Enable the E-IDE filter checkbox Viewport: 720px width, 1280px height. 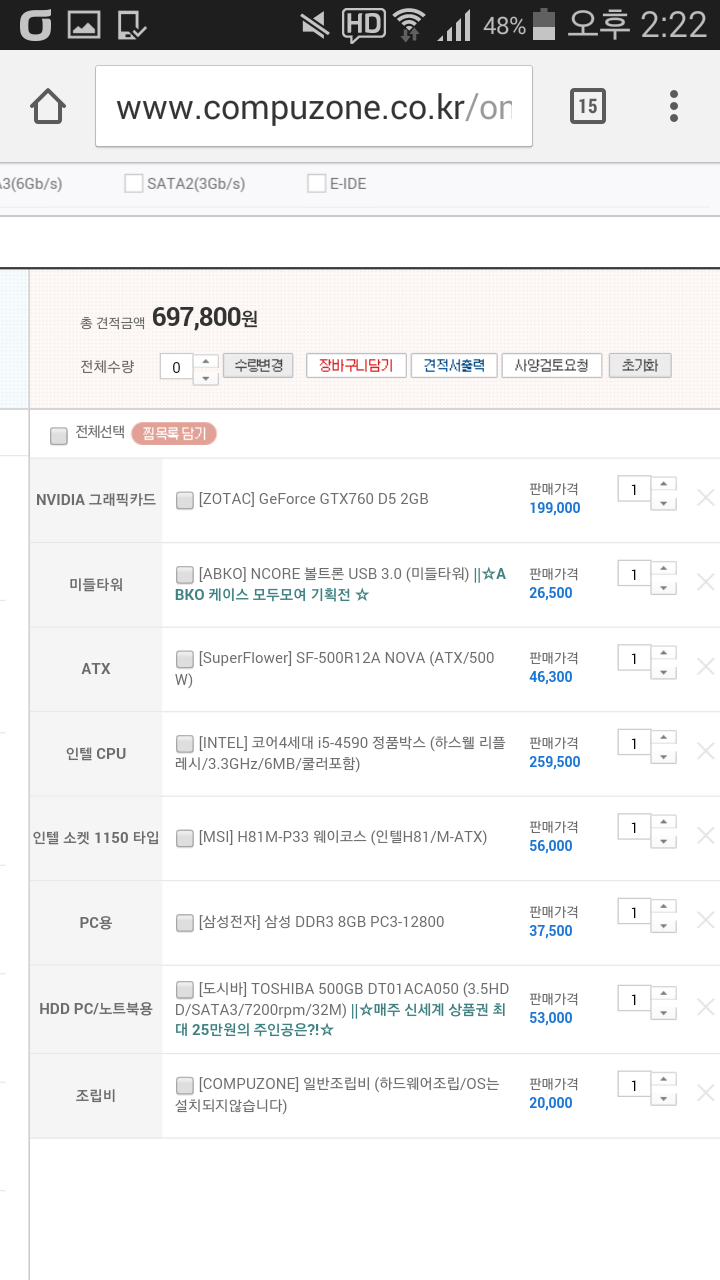pyautogui.click(x=316, y=184)
